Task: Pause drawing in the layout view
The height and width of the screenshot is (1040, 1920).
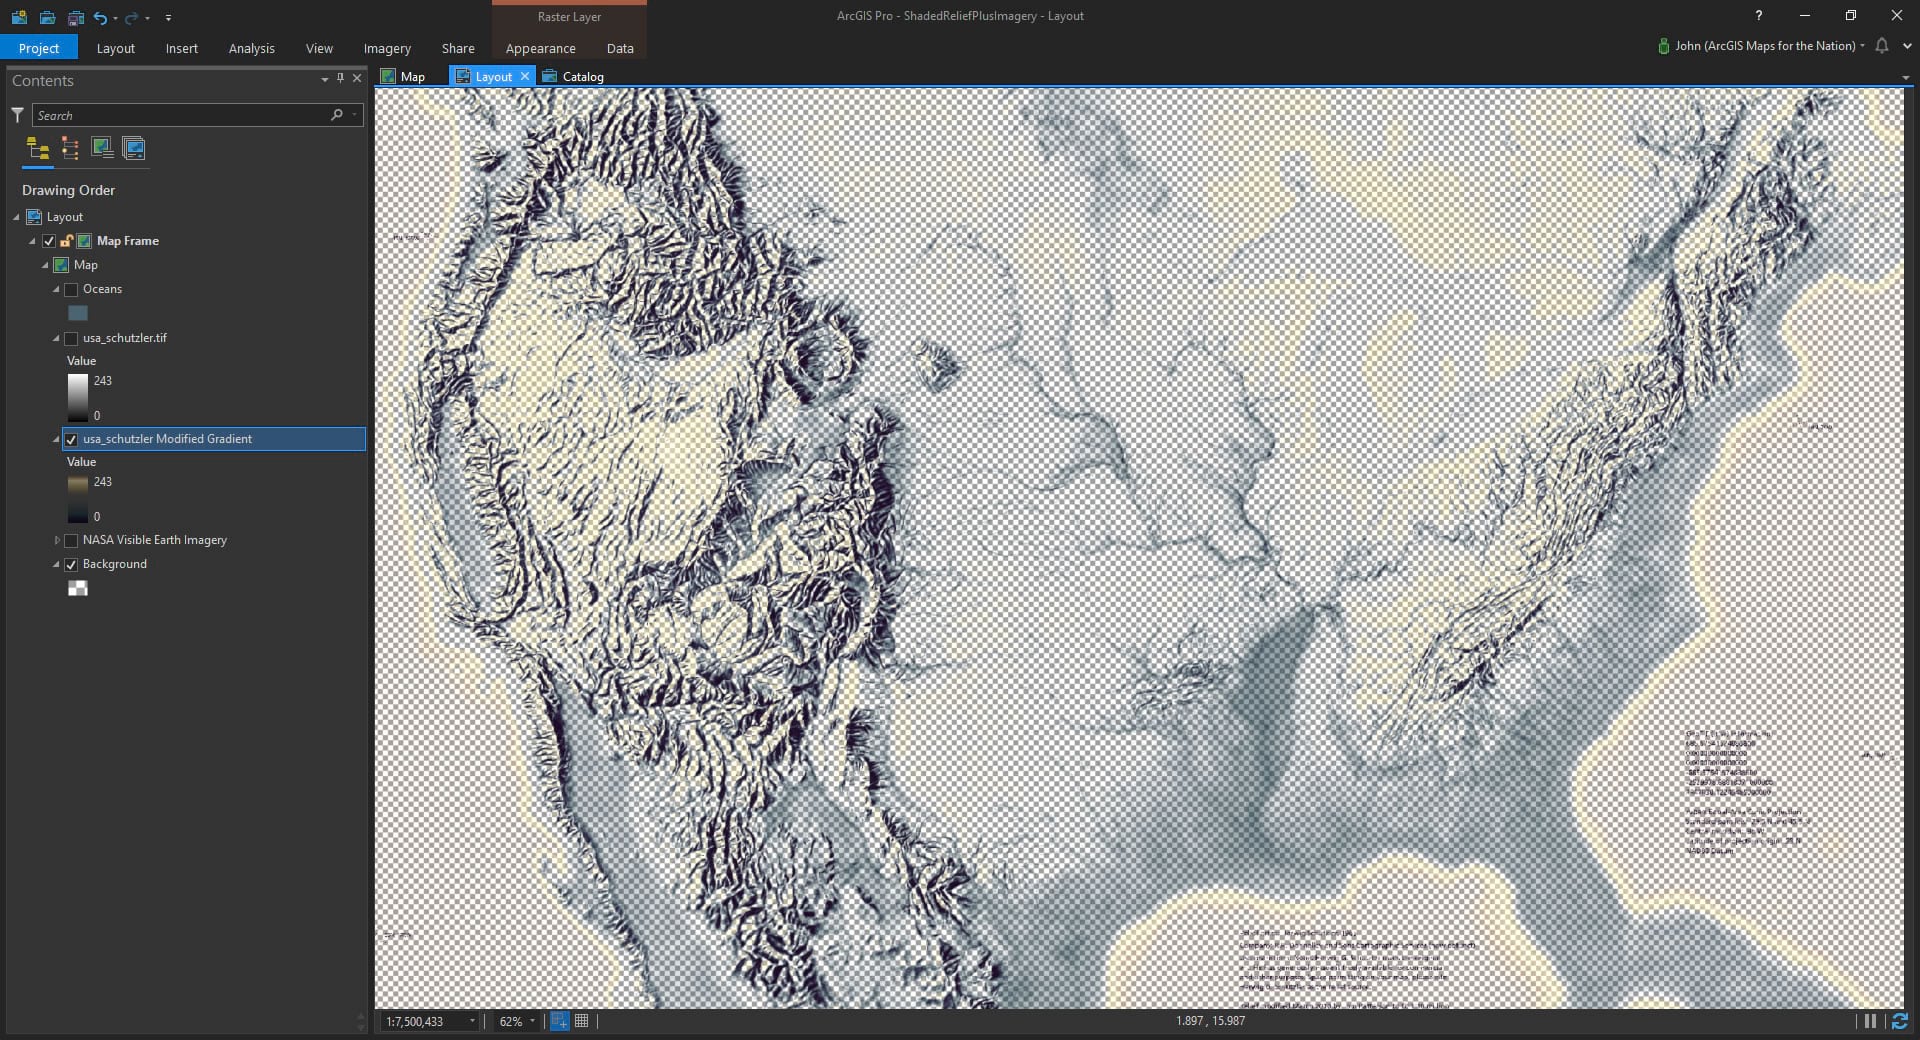Action: 1870,1021
